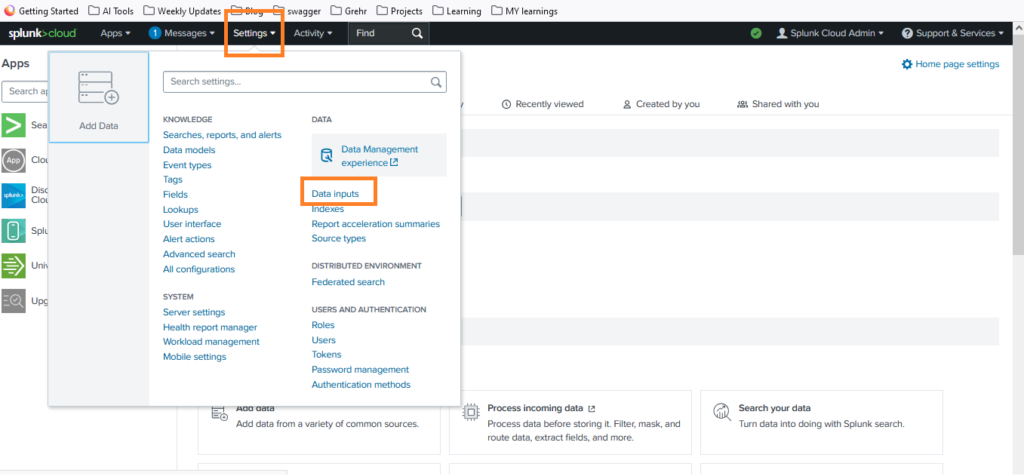1024x476 pixels.
Task: Click the green health status check icon
Action: 756,33
